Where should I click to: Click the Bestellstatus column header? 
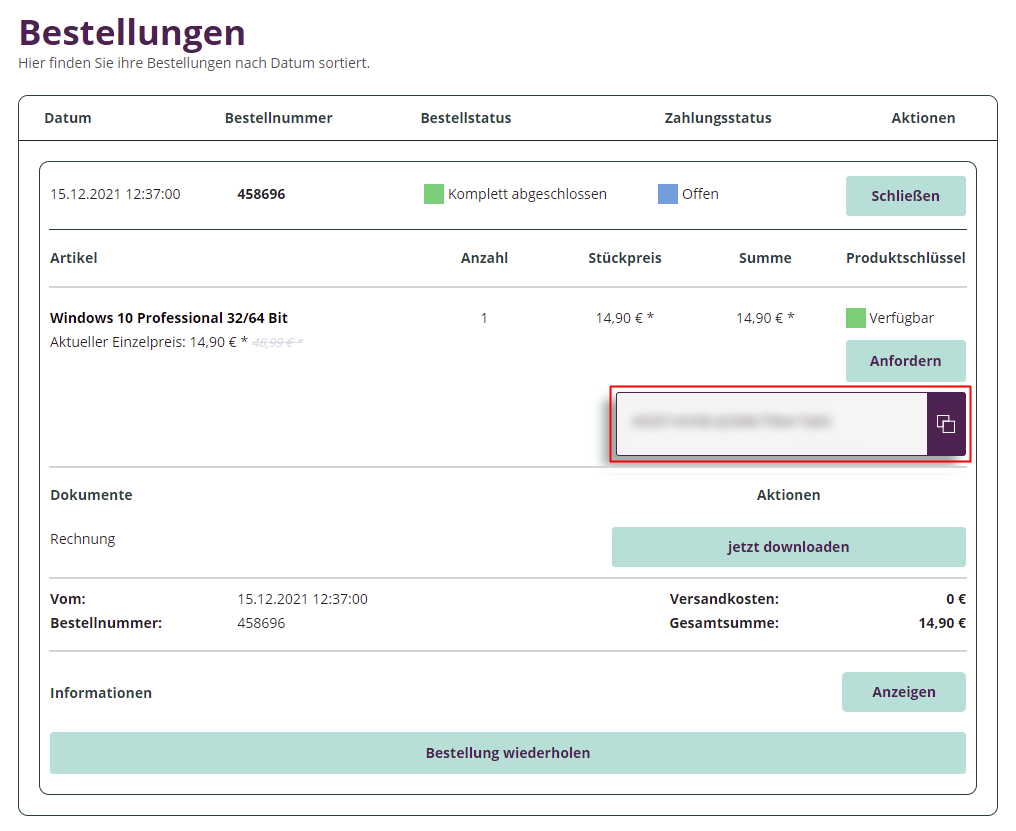coord(466,118)
